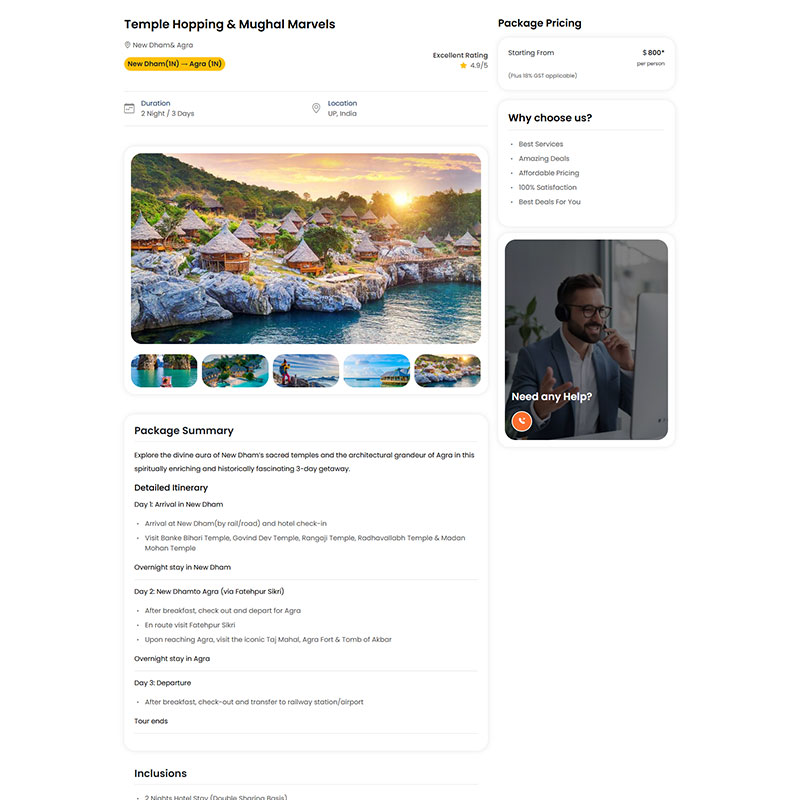
Task: Open the second thumbnail of tropical resort
Action: coord(235,371)
